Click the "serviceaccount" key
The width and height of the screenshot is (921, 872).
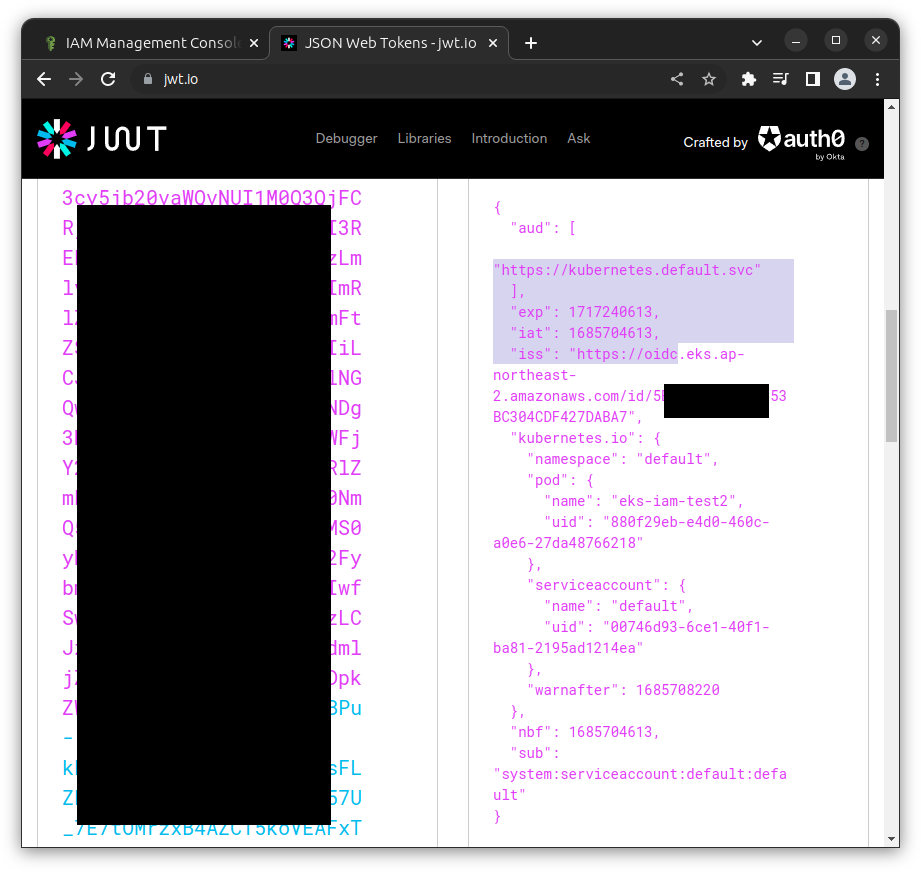(x=594, y=585)
